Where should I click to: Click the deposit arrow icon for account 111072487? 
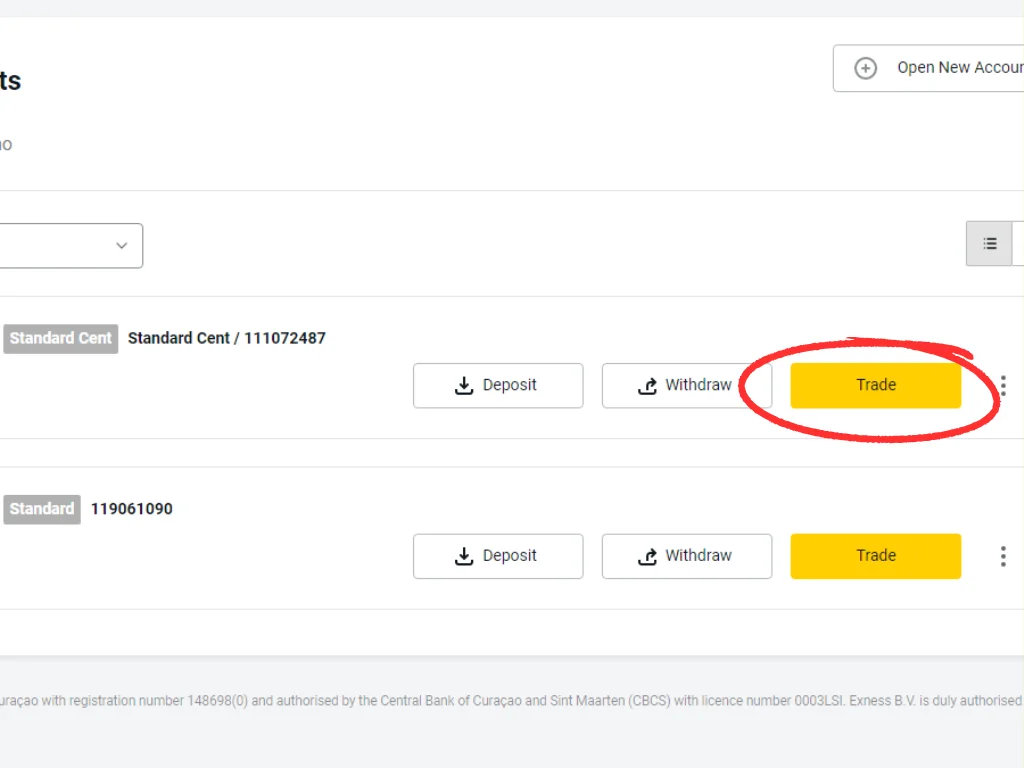tap(464, 386)
